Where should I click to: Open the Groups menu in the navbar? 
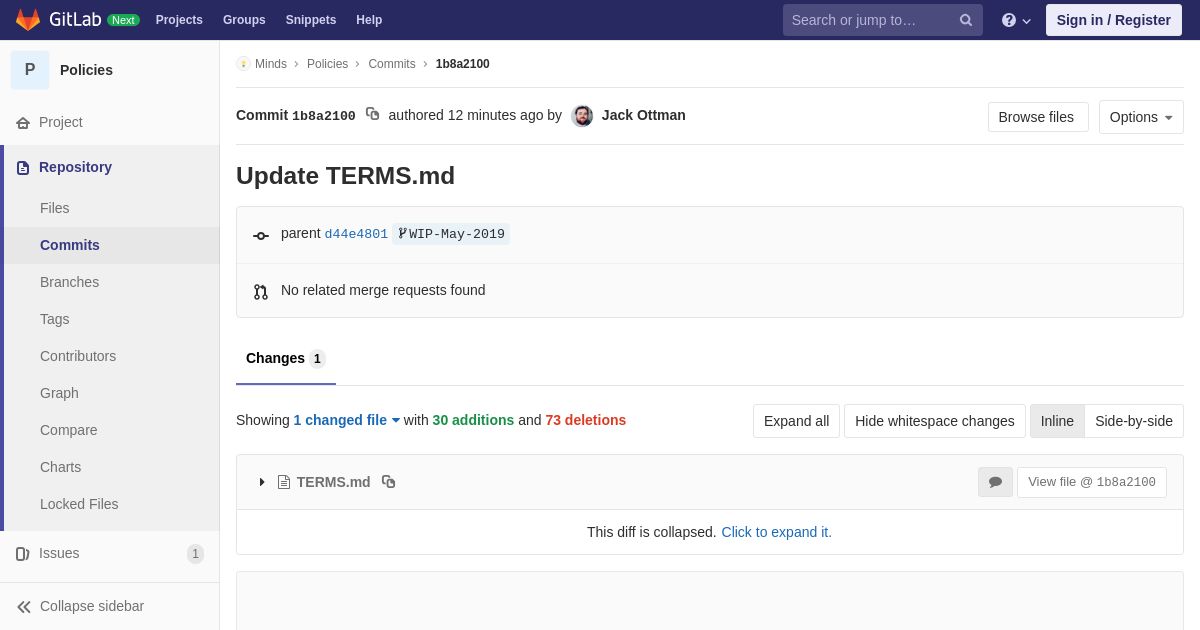[x=244, y=20]
